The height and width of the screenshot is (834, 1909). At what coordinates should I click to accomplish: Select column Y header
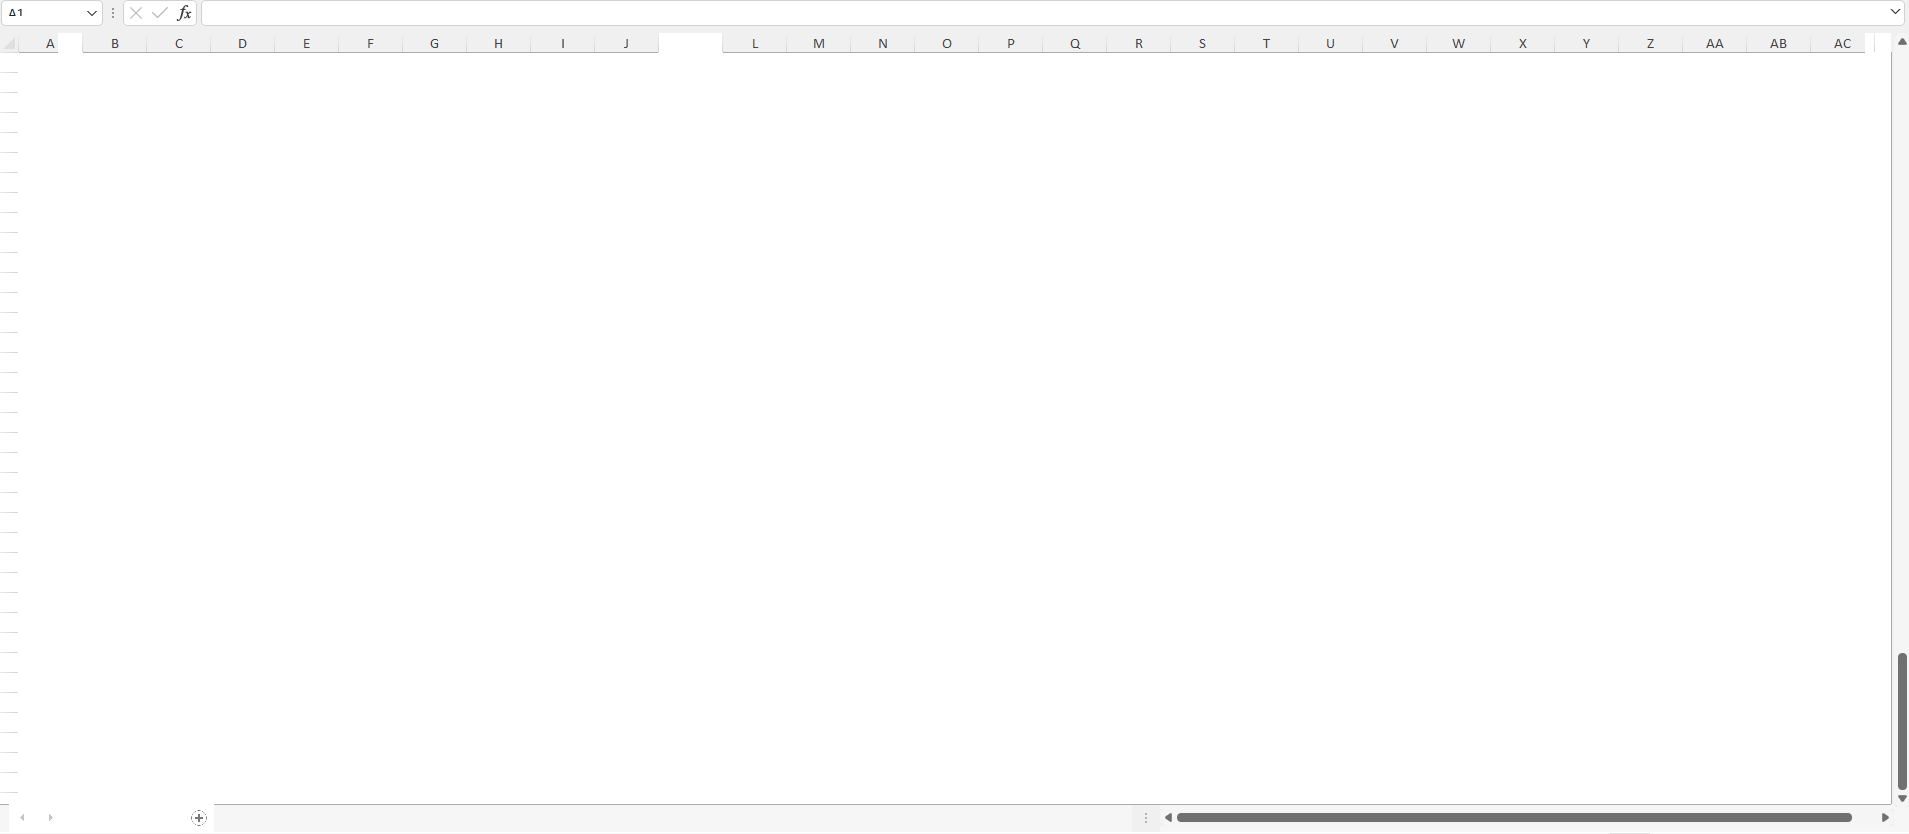(1587, 43)
